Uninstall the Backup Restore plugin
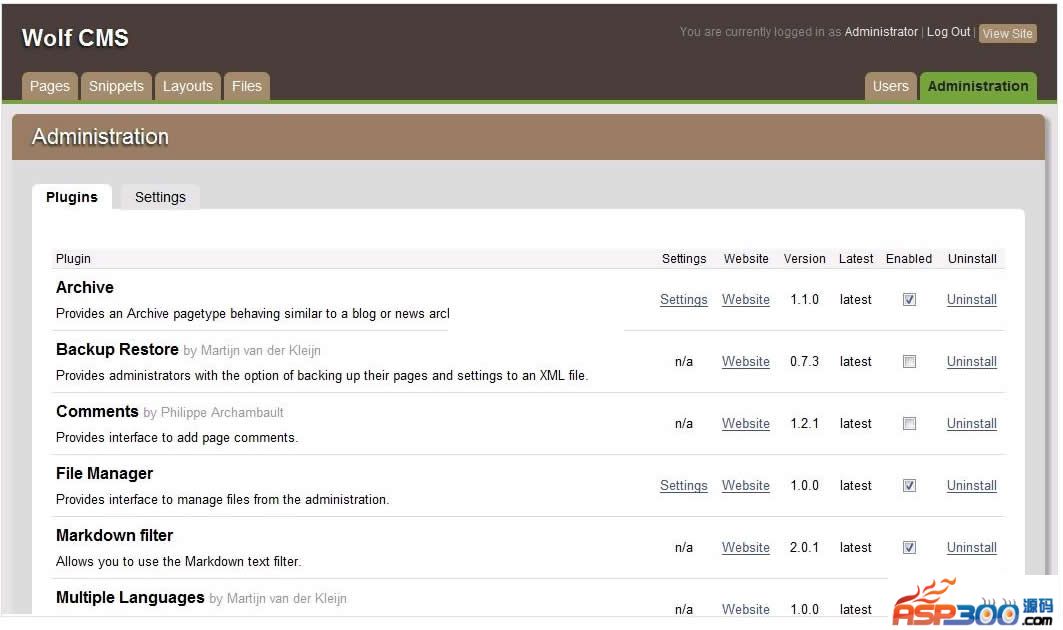This screenshot has height=630, width=1063. (971, 361)
